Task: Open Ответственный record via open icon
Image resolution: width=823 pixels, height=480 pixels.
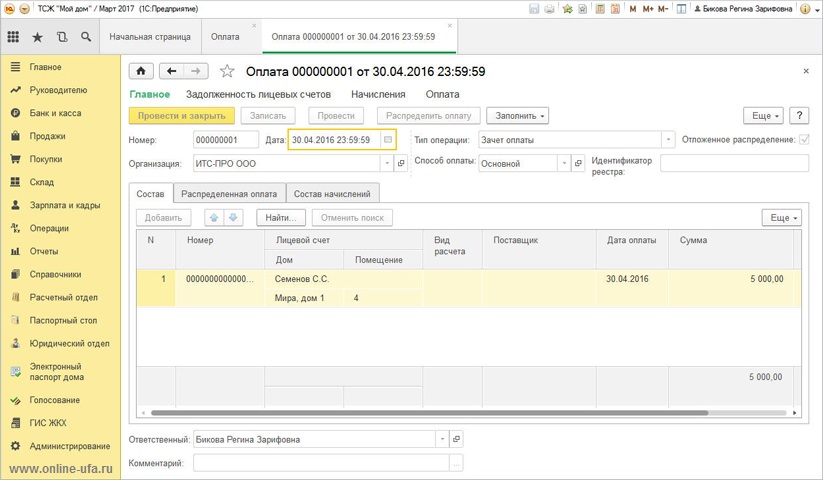Action: click(x=456, y=439)
